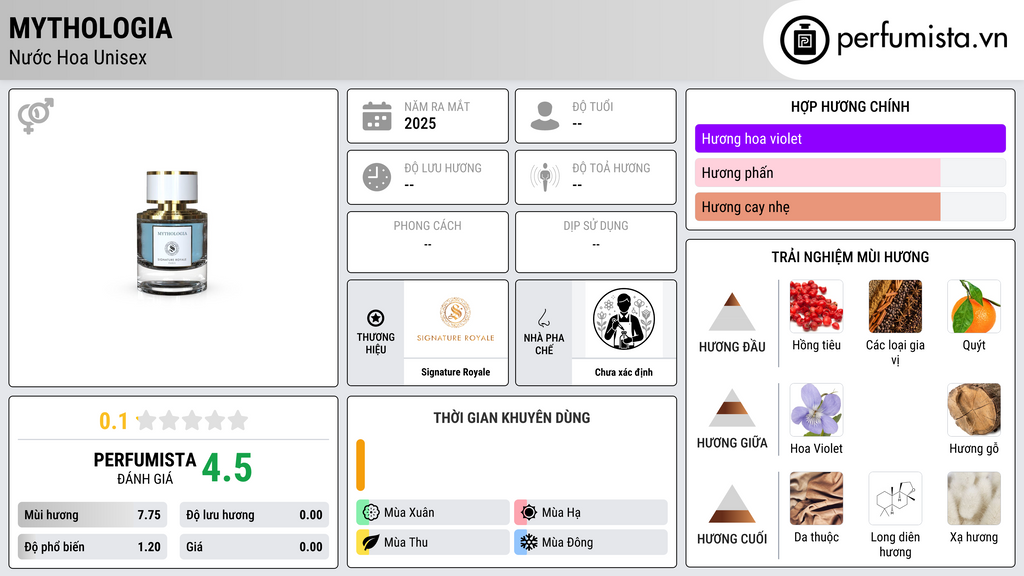Click the unisex gender symbol icon
1024x576 pixels.
(x=36, y=116)
